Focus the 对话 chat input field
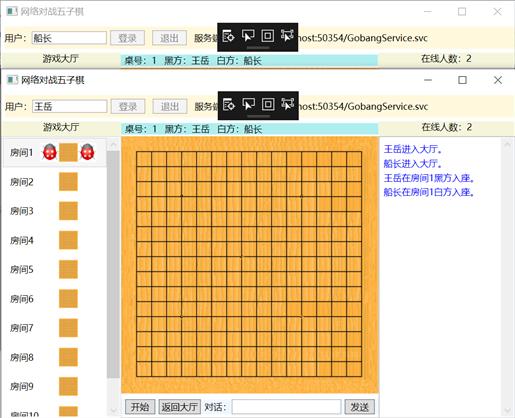This screenshot has width=515, height=418. tap(286, 407)
